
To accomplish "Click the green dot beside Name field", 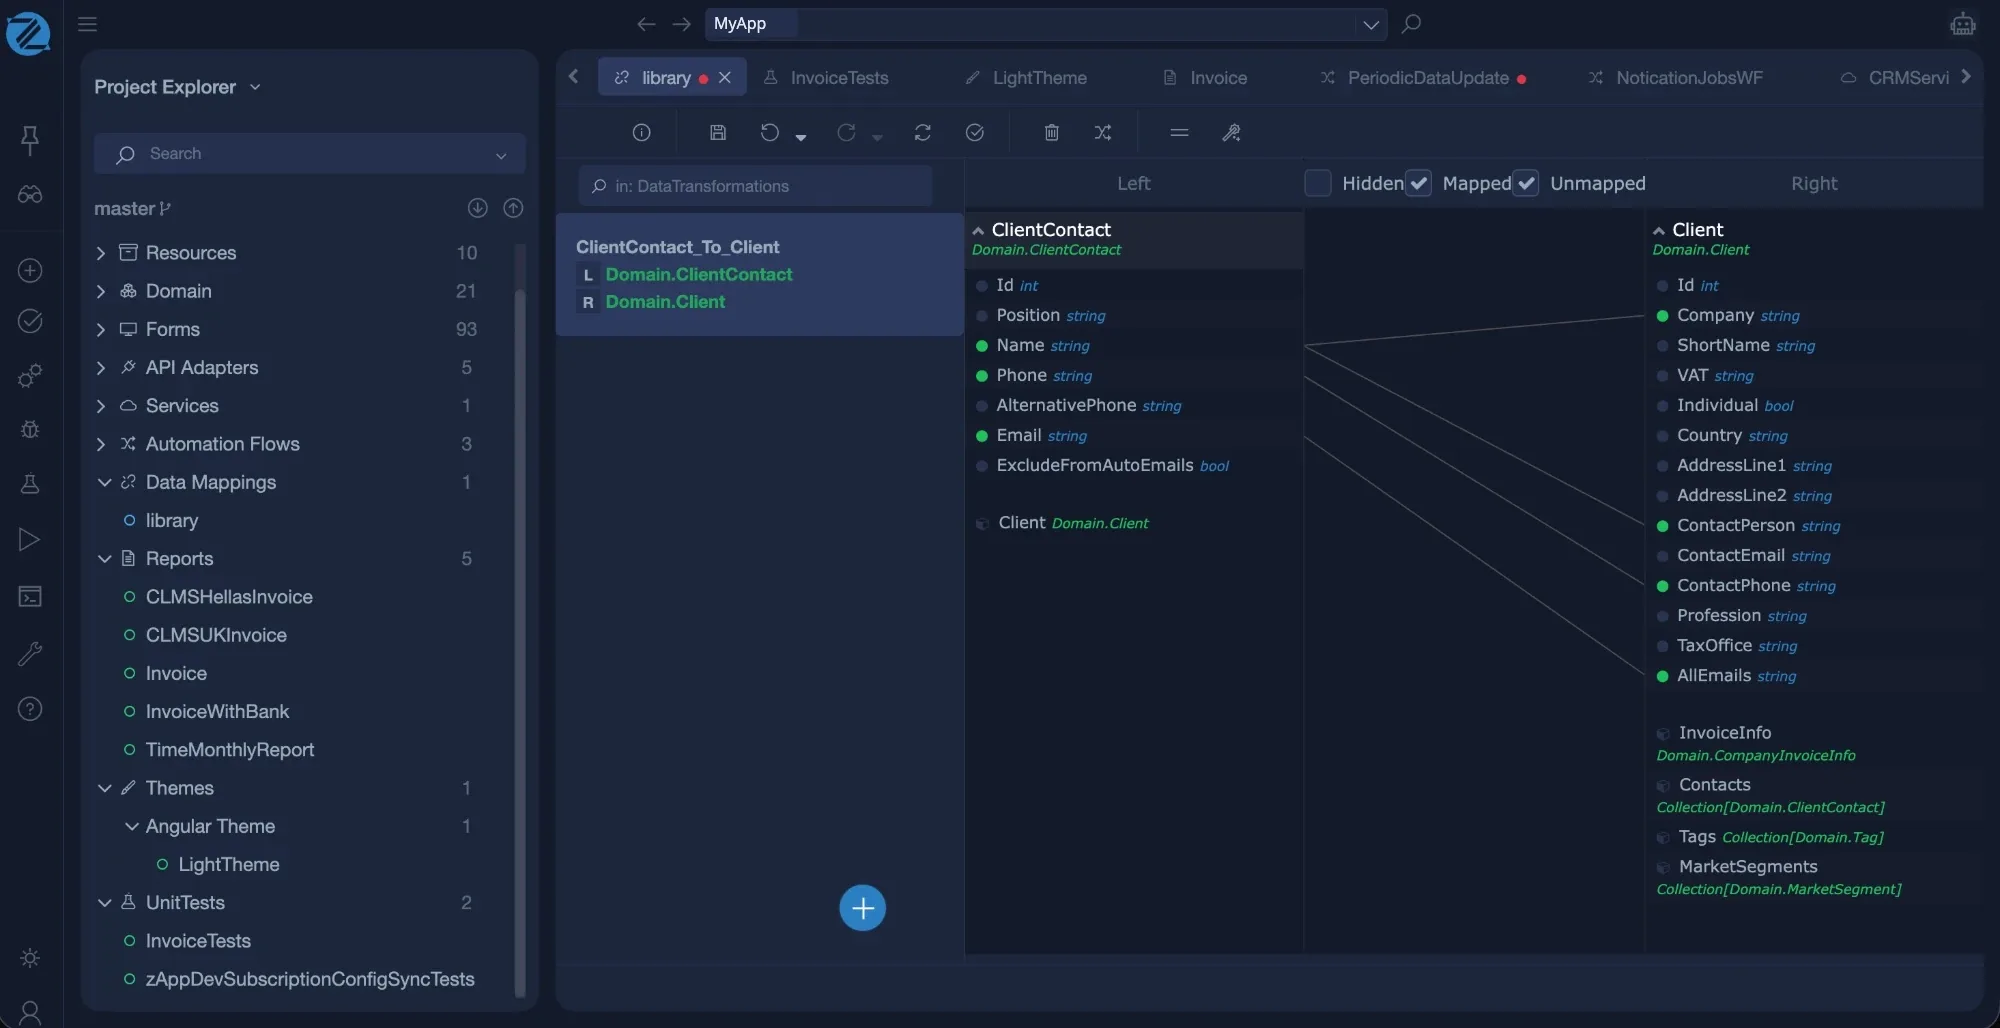I will pyautogui.click(x=982, y=346).
